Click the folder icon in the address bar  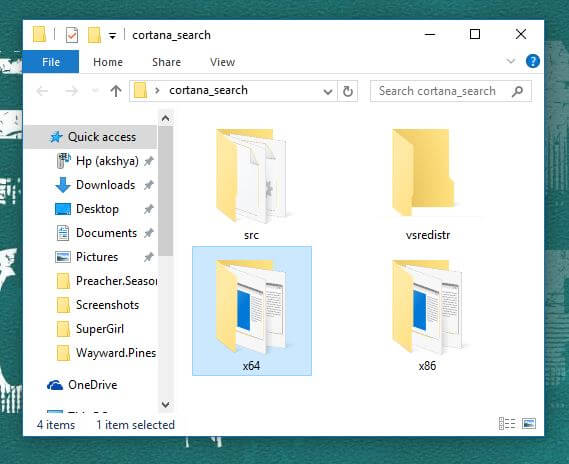point(140,90)
